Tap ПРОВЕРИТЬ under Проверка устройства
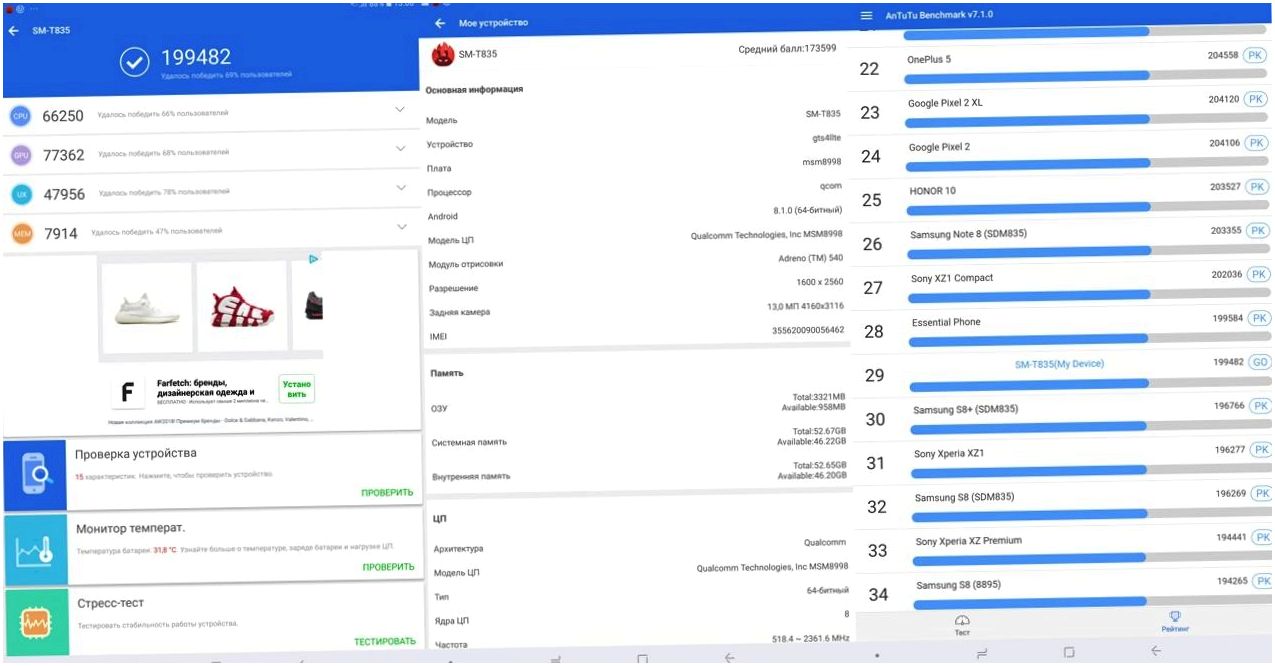The image size is (1275, 666). tap(387, 492)
